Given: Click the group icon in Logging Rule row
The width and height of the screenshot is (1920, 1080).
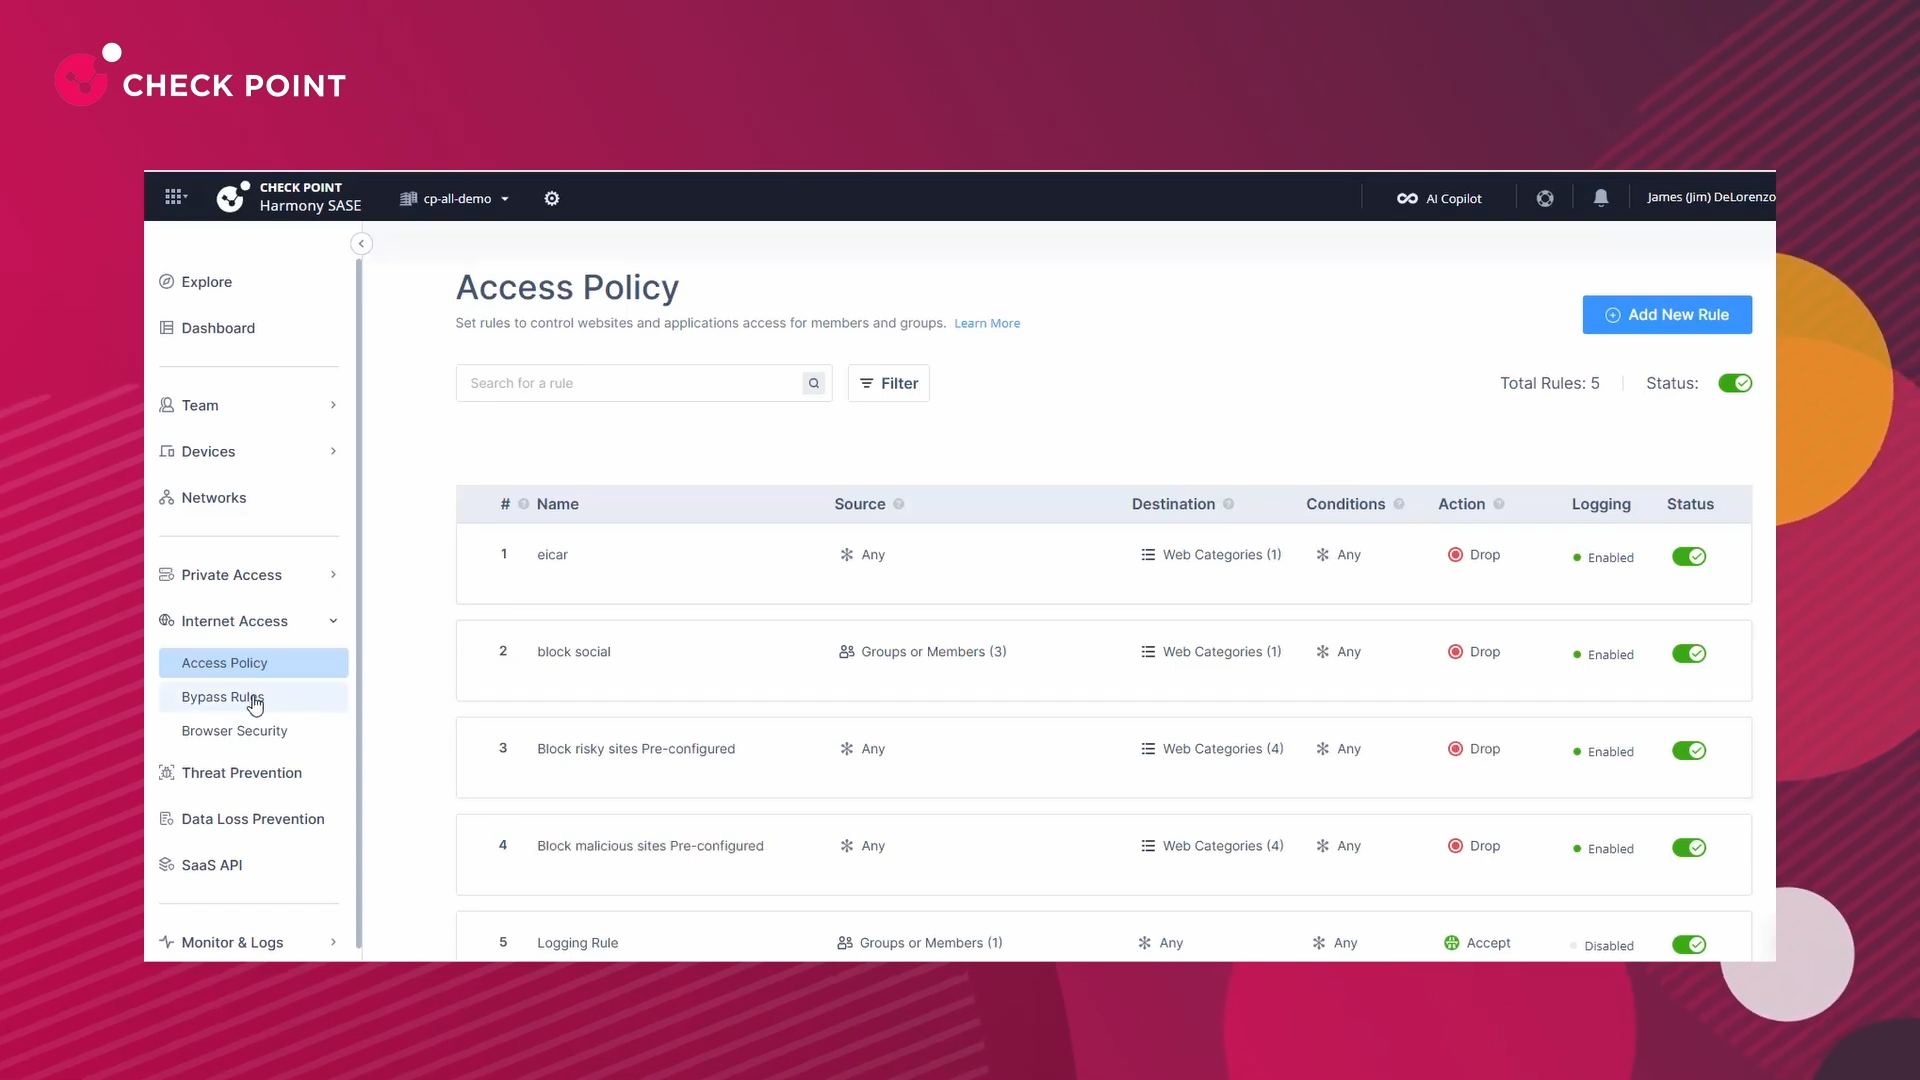Looking at the screenshot, I should (845, 943).
